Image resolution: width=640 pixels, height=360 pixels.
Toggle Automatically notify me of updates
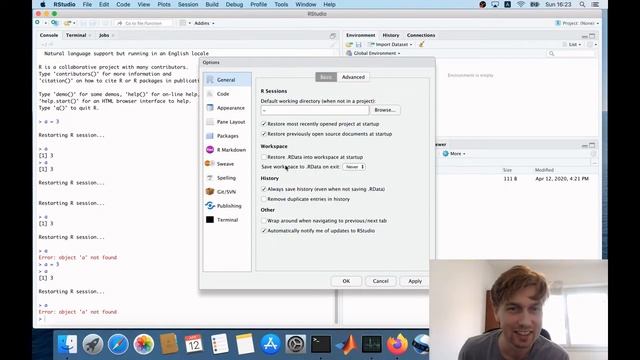click(264, 231)
